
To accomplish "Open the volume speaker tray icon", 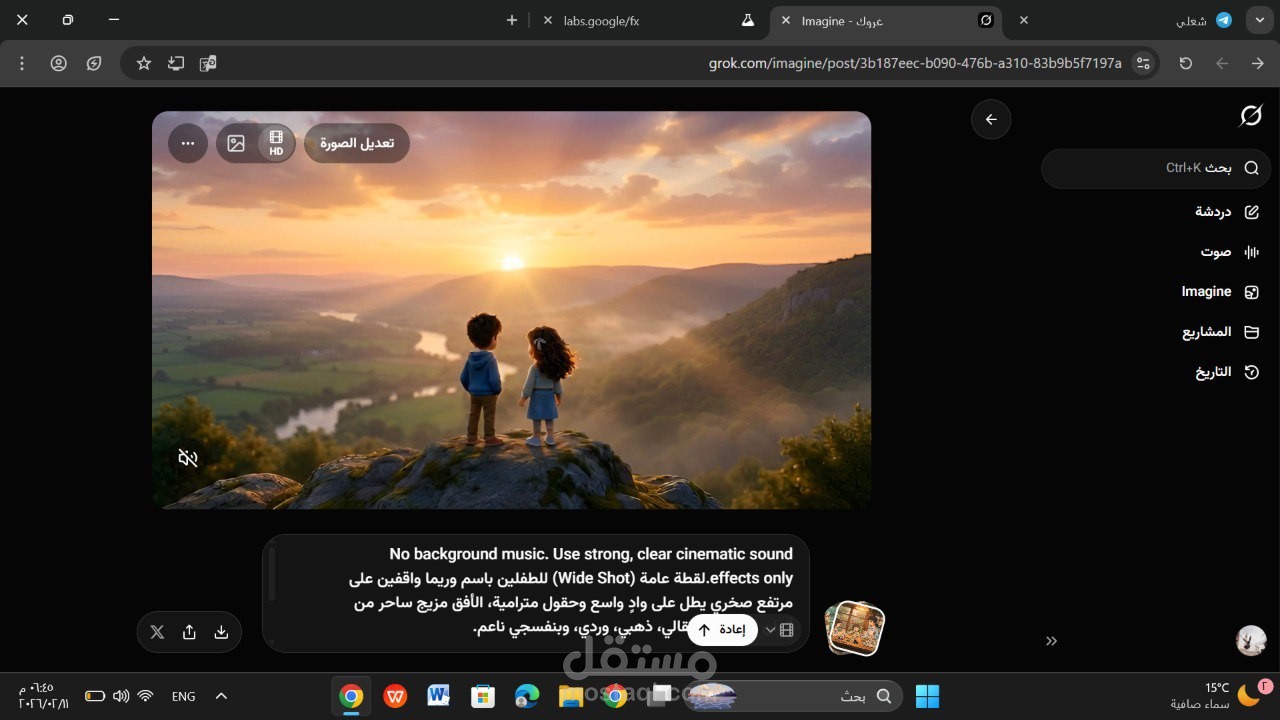I will tap(121, 696).
